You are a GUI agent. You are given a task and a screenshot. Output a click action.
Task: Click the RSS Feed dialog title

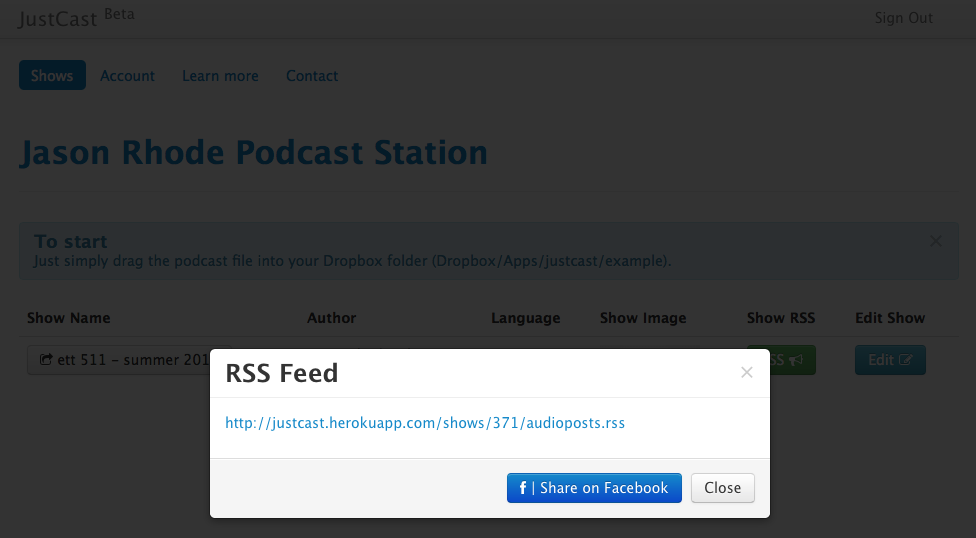(281, 373)
